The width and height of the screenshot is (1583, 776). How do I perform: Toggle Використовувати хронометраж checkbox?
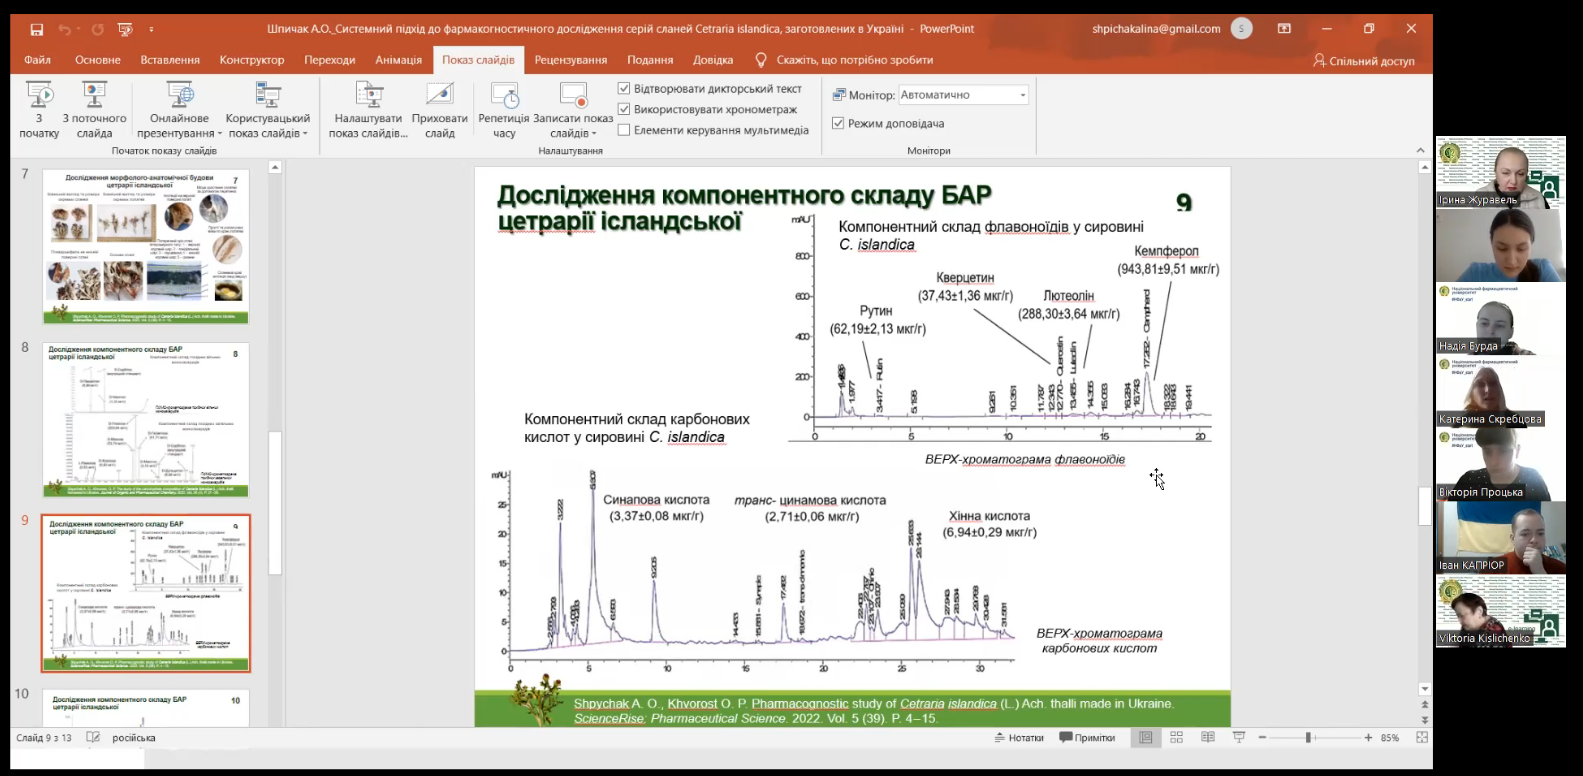click(x=624, y=109)
